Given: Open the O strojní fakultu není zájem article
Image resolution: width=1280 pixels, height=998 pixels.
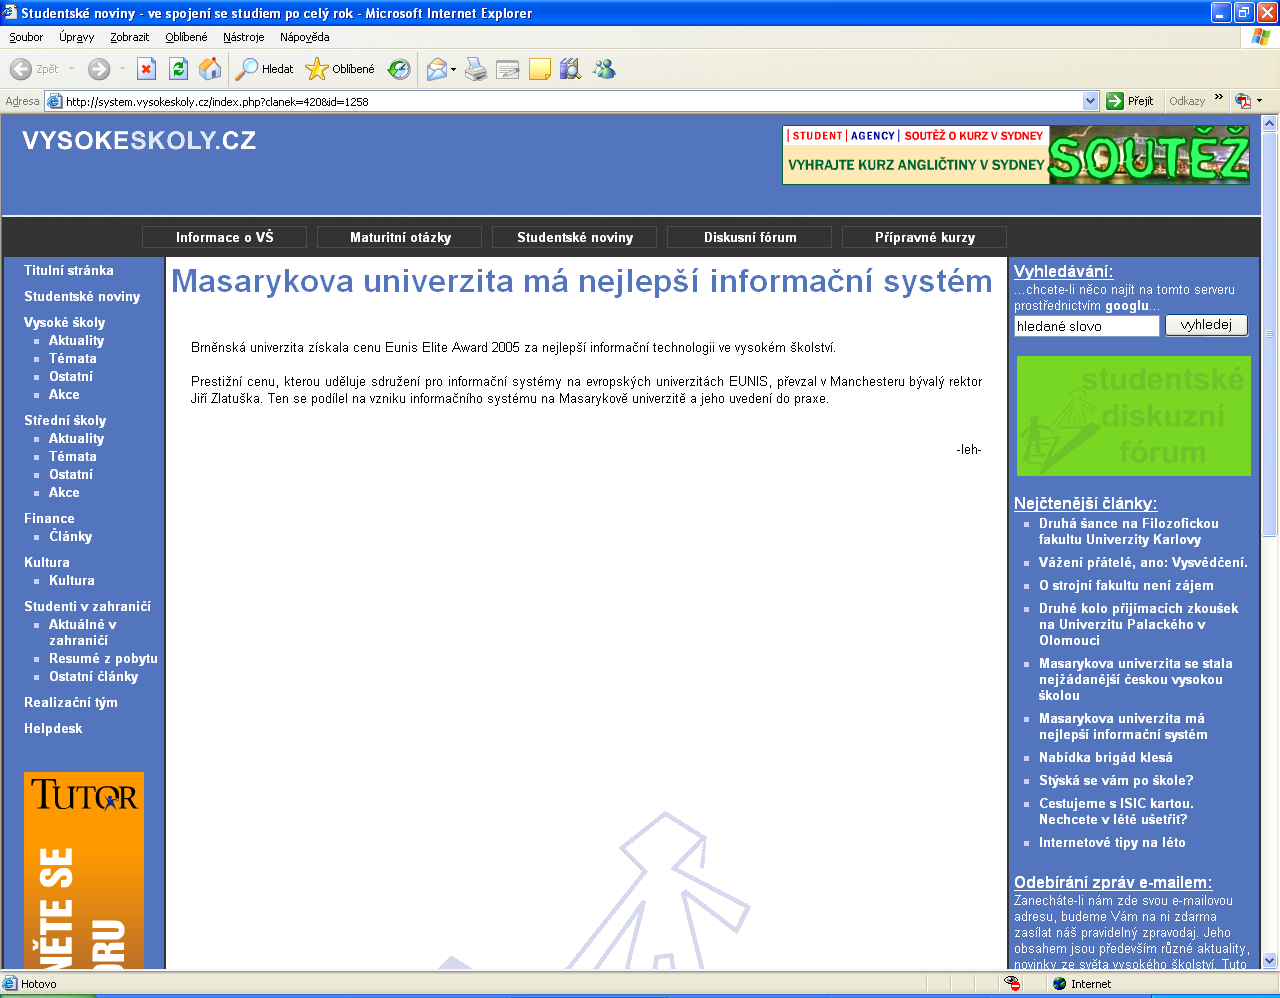Looking at the screenshot, I should point(1126,585).
